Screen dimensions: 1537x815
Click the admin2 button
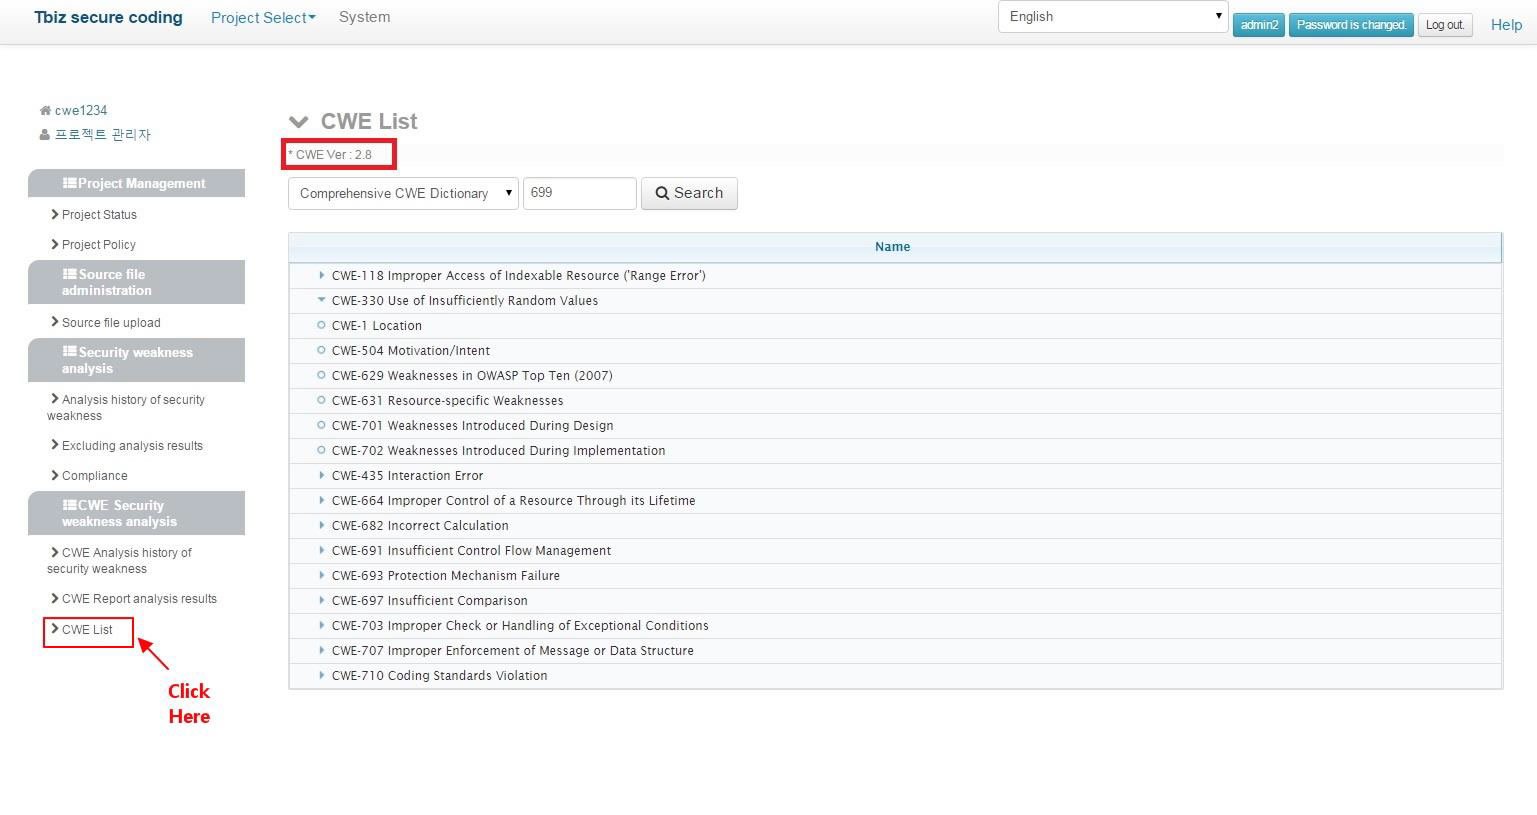(1259, 25)
